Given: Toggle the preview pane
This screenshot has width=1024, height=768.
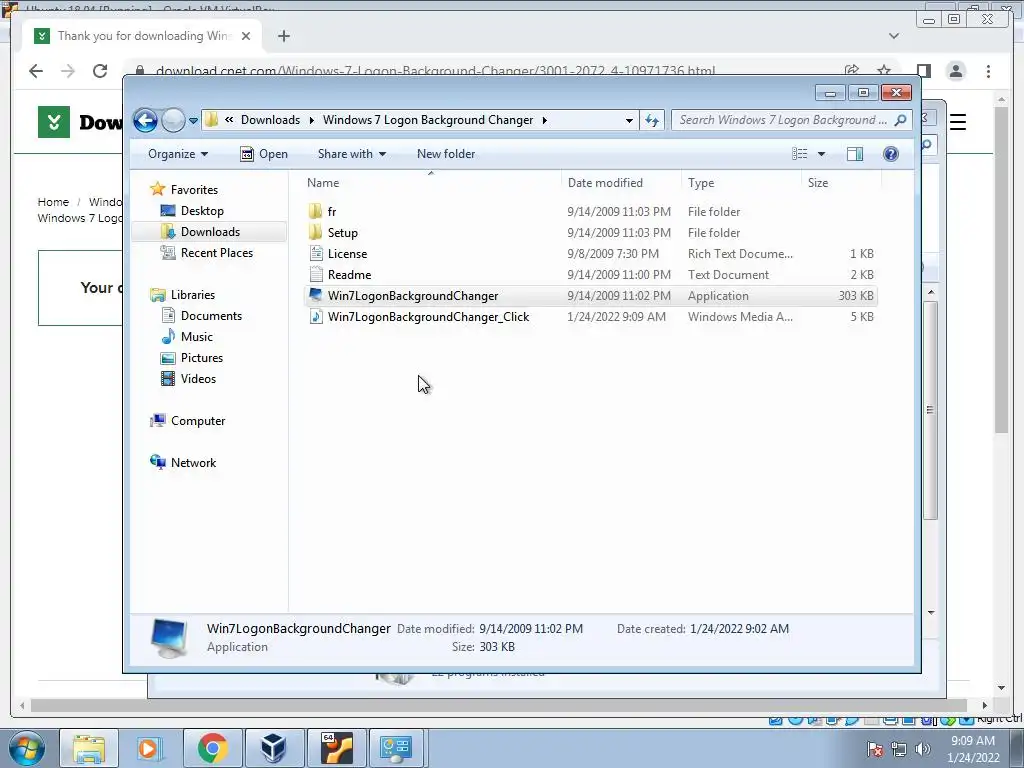Looking at the screenshot, I should coord(855,153).
